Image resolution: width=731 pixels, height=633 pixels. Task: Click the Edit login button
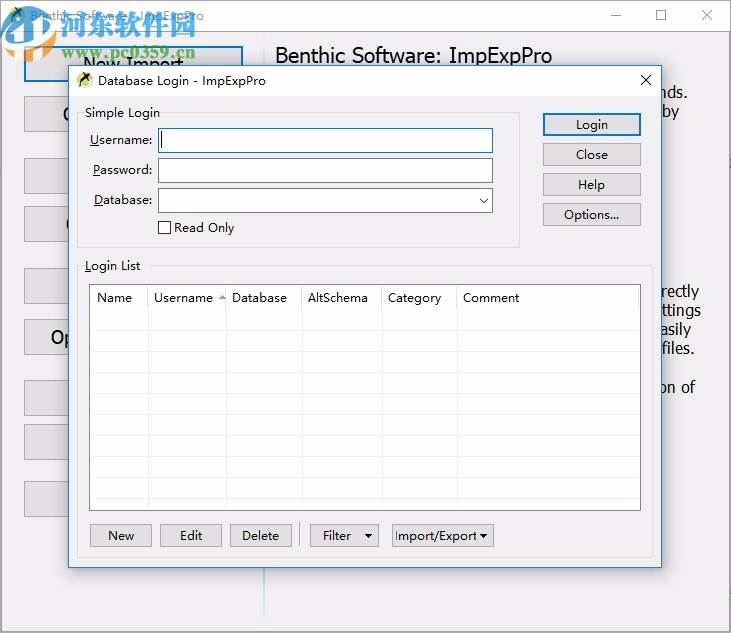click(191, 536)
